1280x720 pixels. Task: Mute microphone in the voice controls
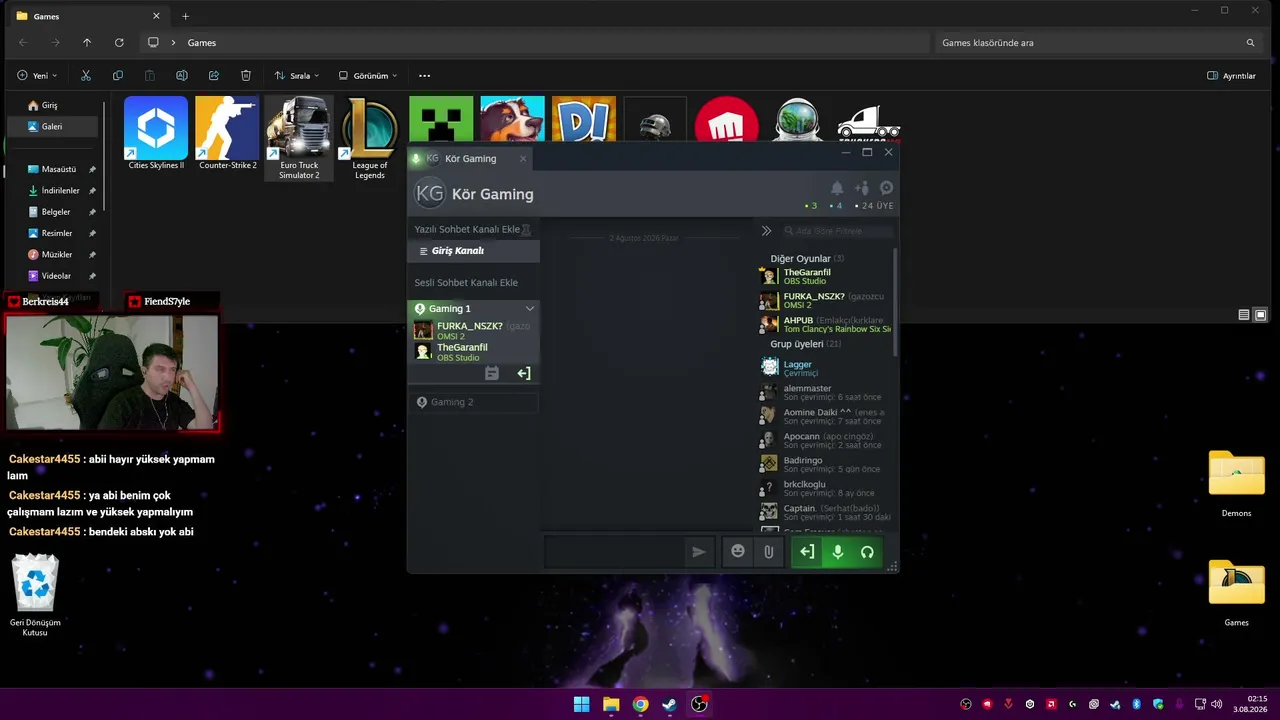point(838,551)
